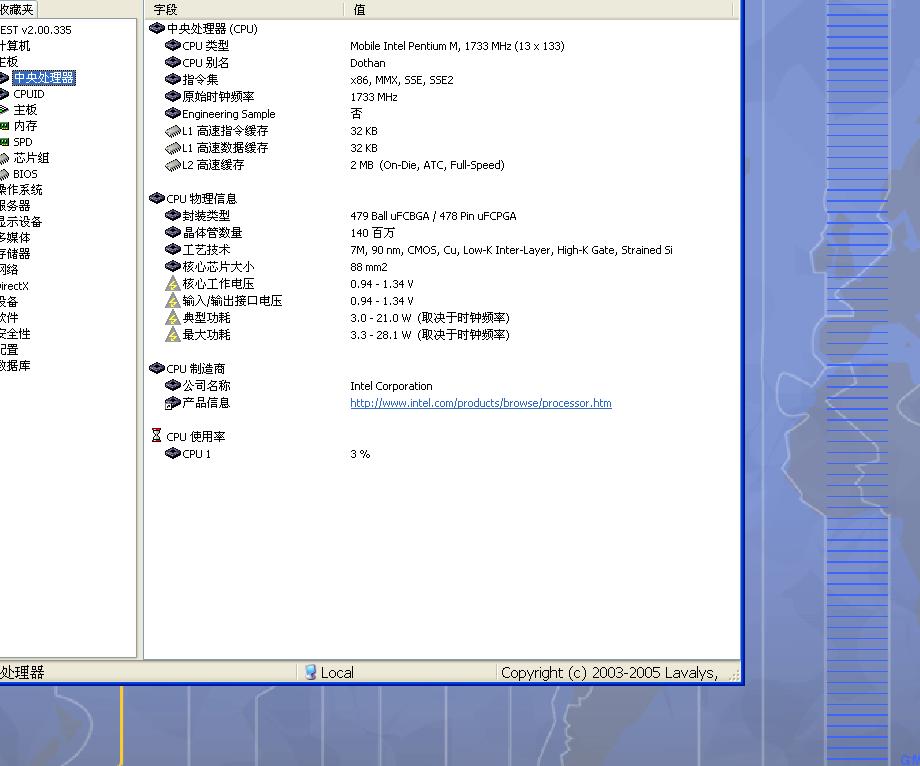This screenshot has height=766, width=920.
Task: Open the 服务器 tree category
Action: (15, 205)
